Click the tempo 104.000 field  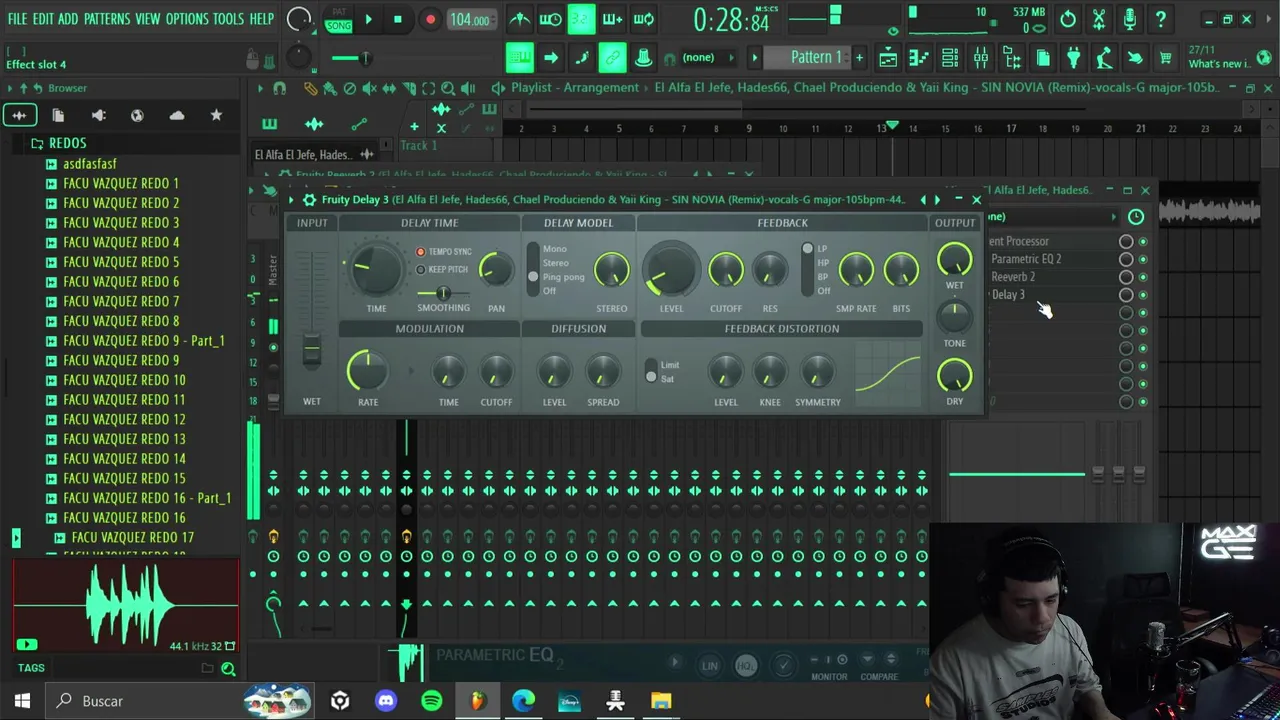(x=470, y=20)
